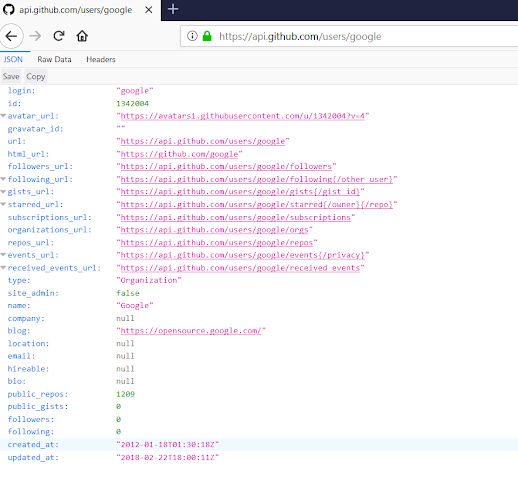Reload the page with the refresh icon
This screenshot has width=518, height=483.
click(59, 36)
